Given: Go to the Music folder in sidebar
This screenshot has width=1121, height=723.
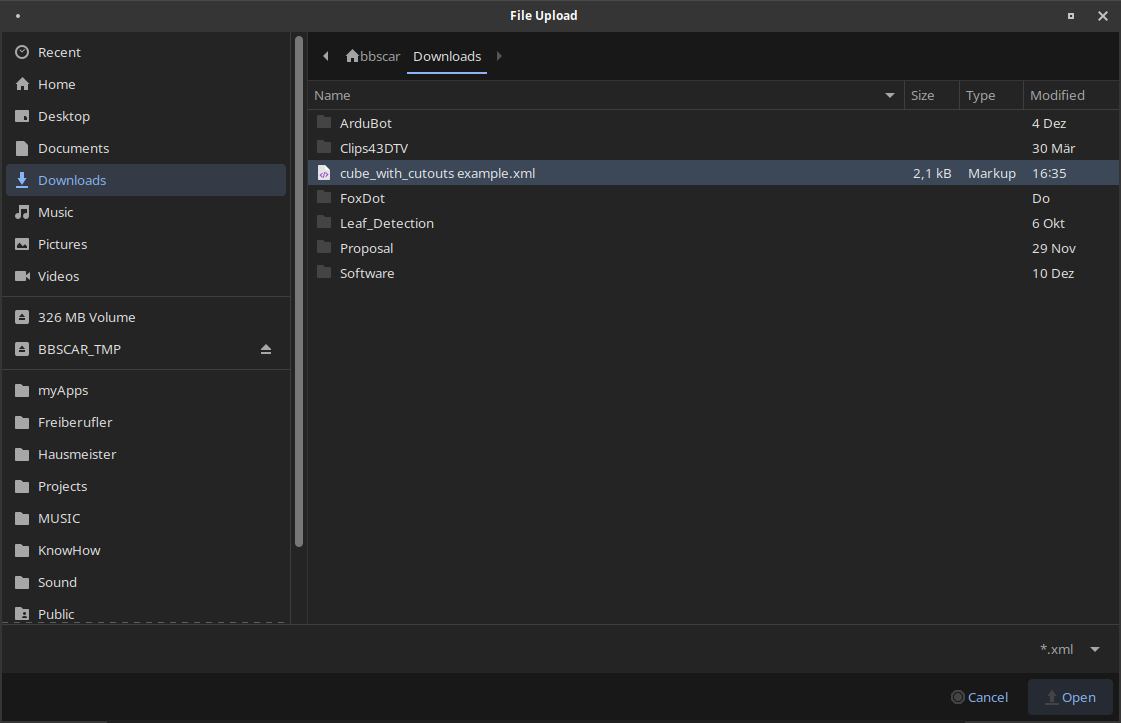Looking at the screenshot, I should coord(55,212).
